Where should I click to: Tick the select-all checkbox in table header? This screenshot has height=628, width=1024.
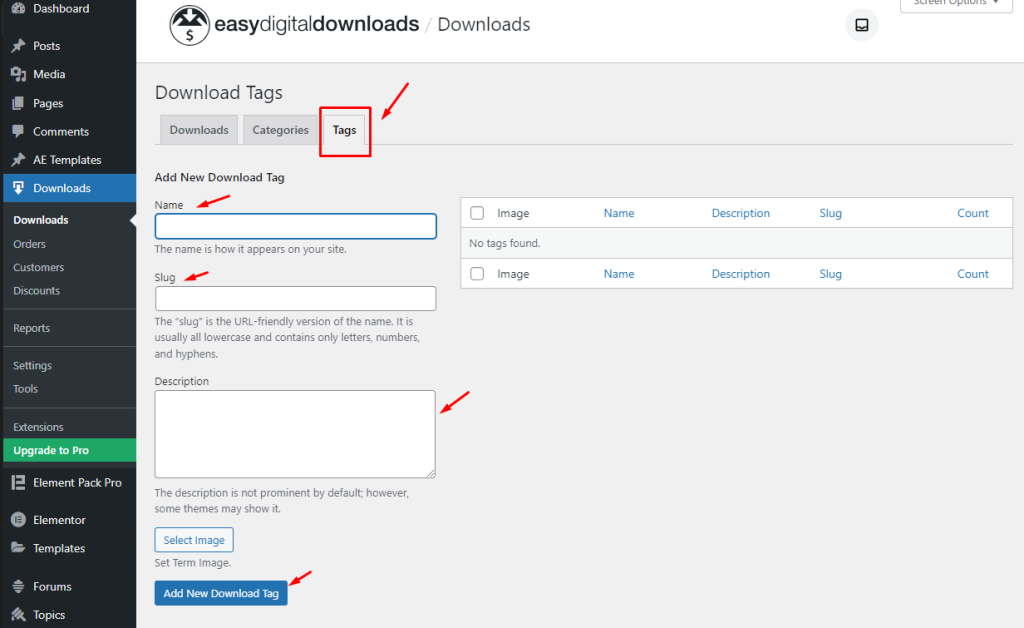(477, 213)
